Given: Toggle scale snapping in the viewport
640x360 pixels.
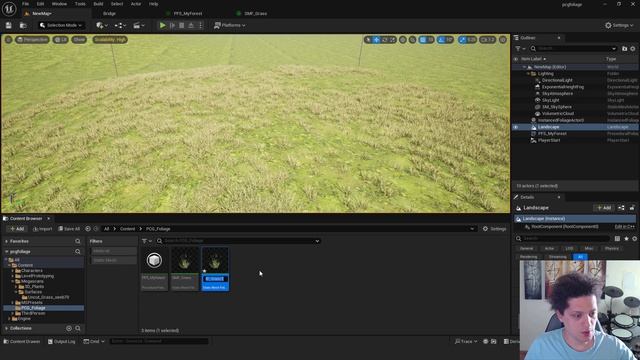Looking at the screenshot, I should tap(462, 40).
